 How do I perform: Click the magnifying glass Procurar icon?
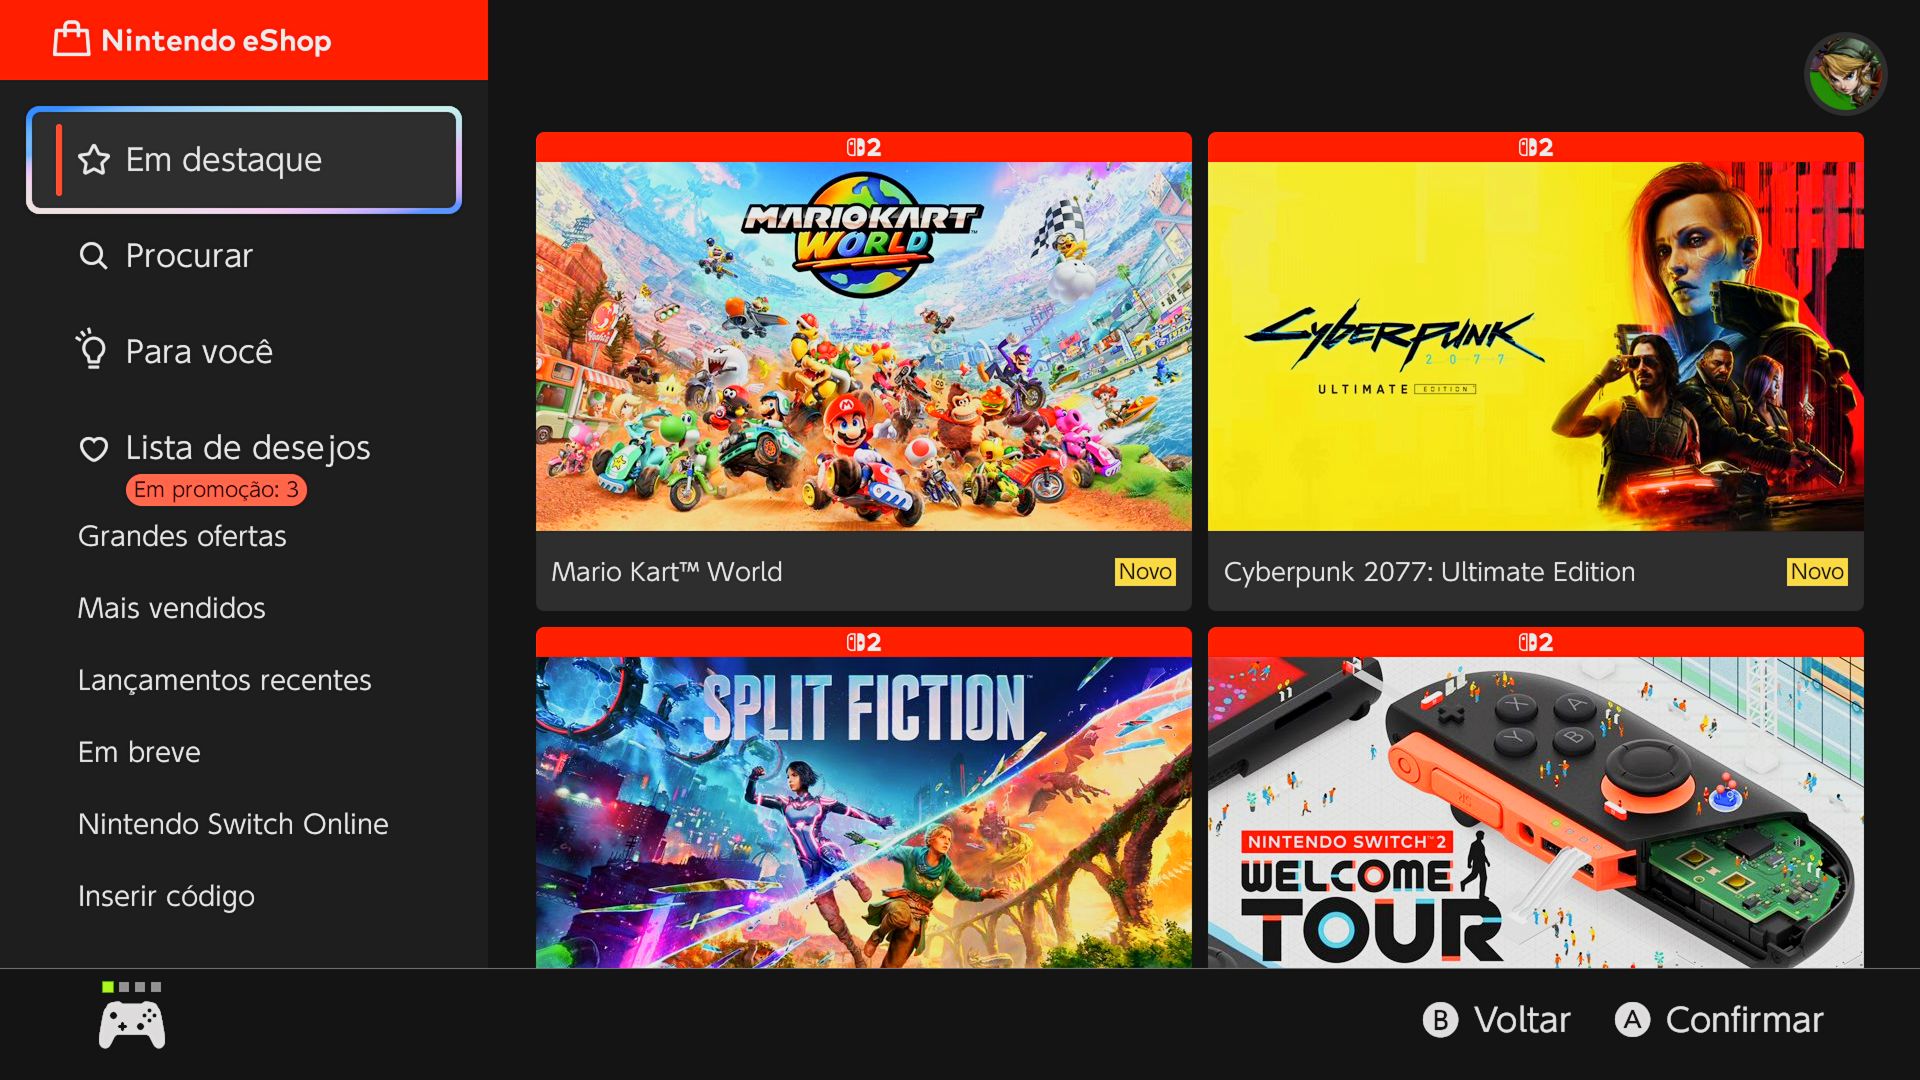click(93, 256)
